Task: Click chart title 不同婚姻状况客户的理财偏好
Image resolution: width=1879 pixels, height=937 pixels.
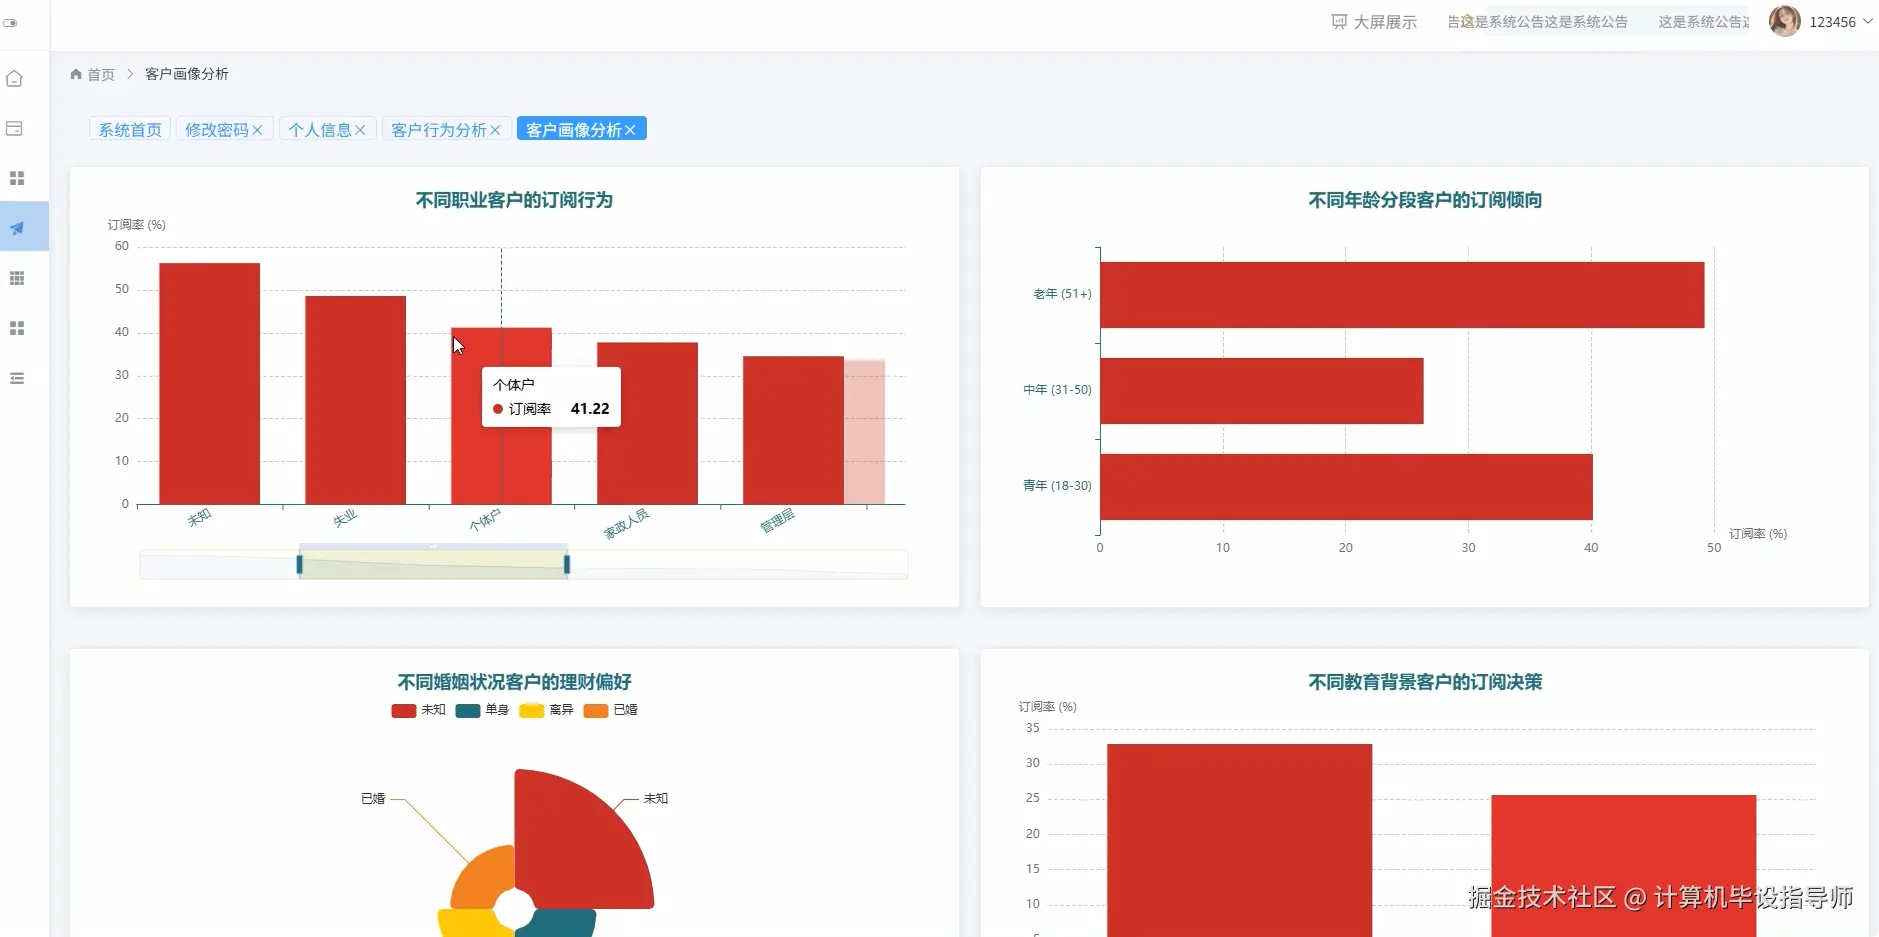Action: pyautogui.click(x=514, y=682)
